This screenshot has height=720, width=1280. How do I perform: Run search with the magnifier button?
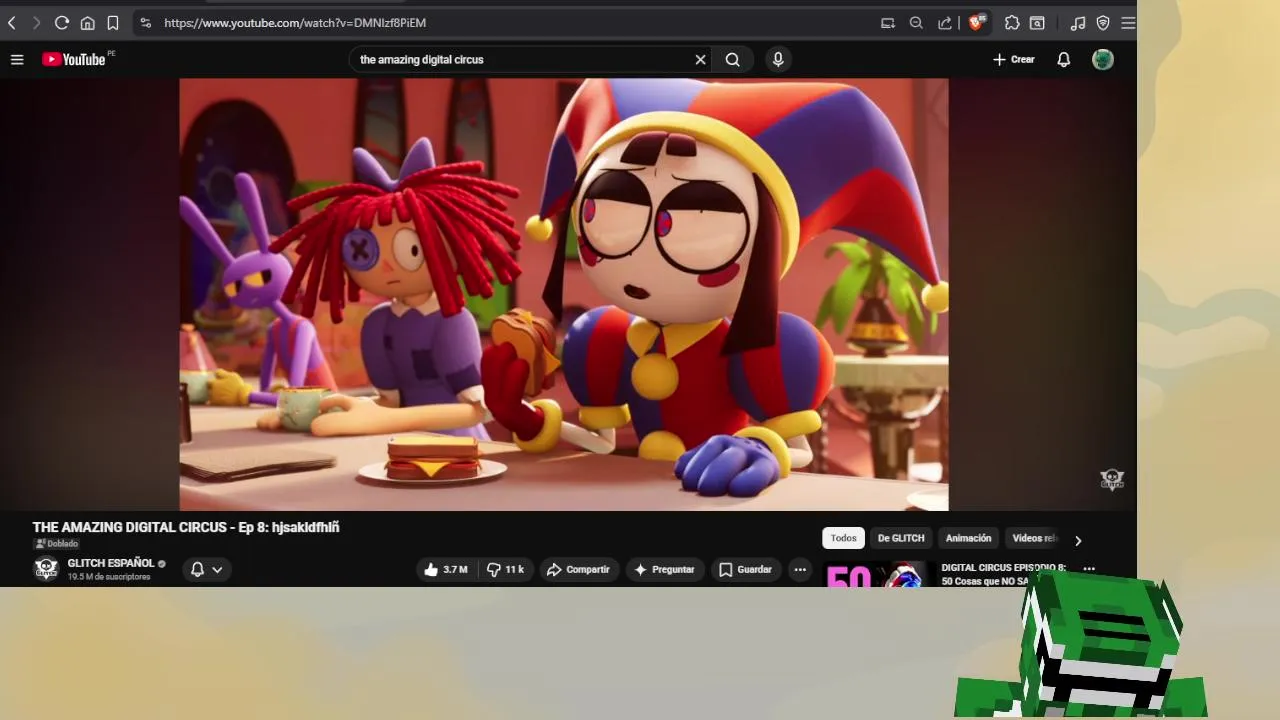coord(733,60)
